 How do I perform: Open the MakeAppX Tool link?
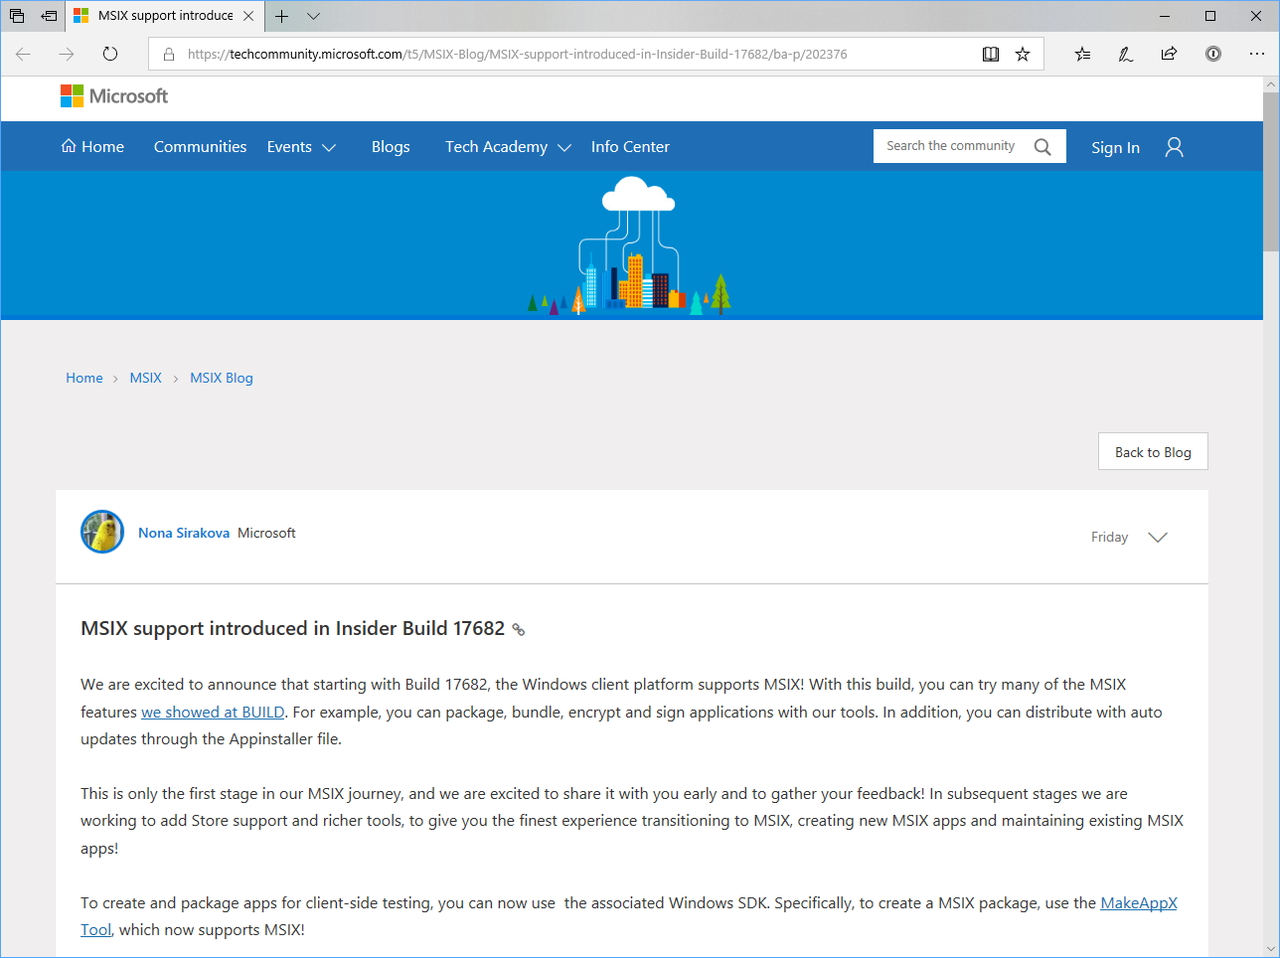(1138, 902)
